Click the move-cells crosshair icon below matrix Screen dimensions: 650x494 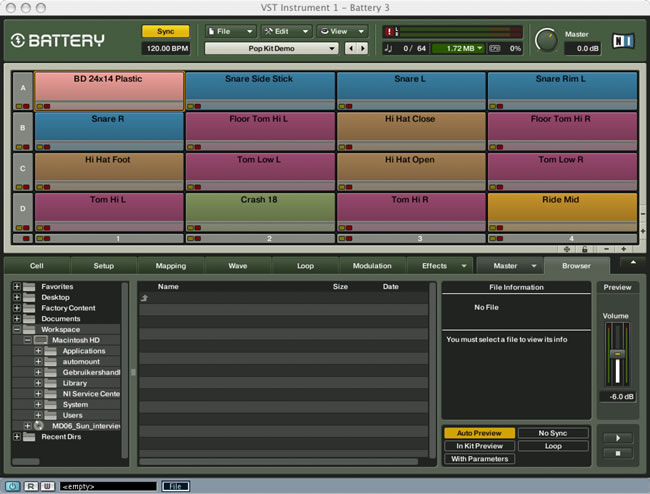pyautogui.click(x=567, y=249)
